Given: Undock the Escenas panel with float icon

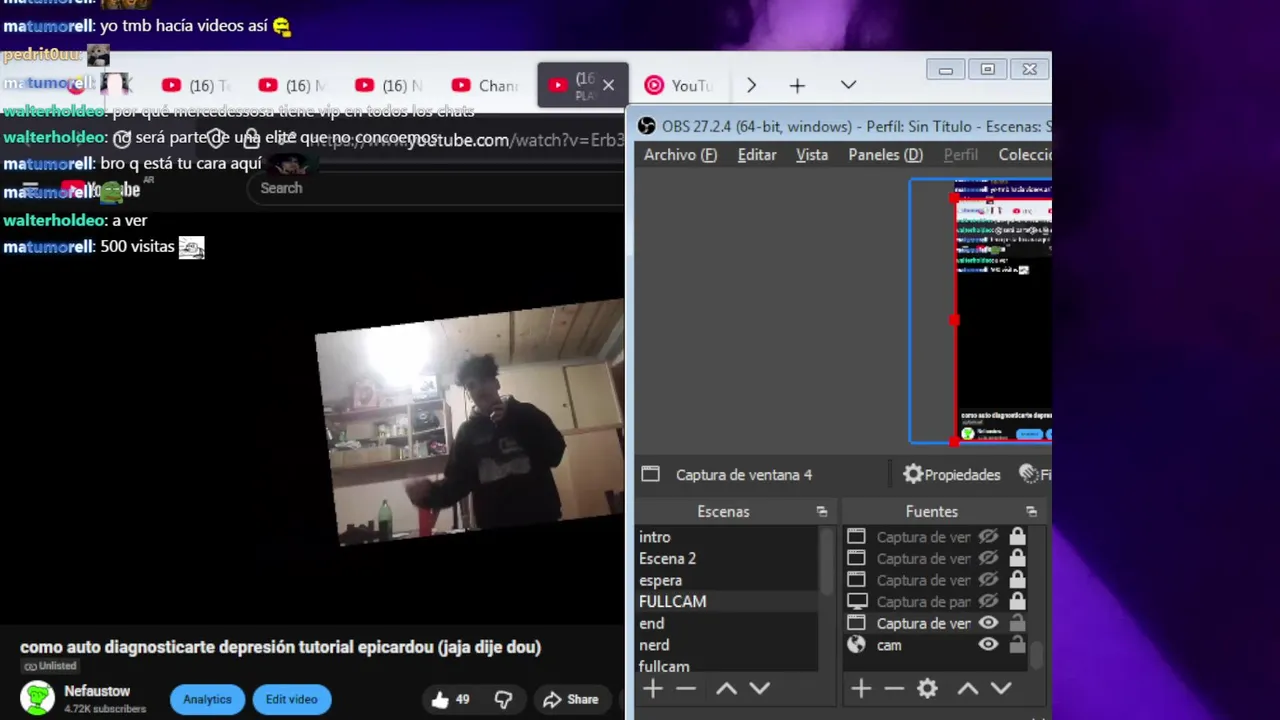Looking at the screenshot, I should [x=822, y=511].
